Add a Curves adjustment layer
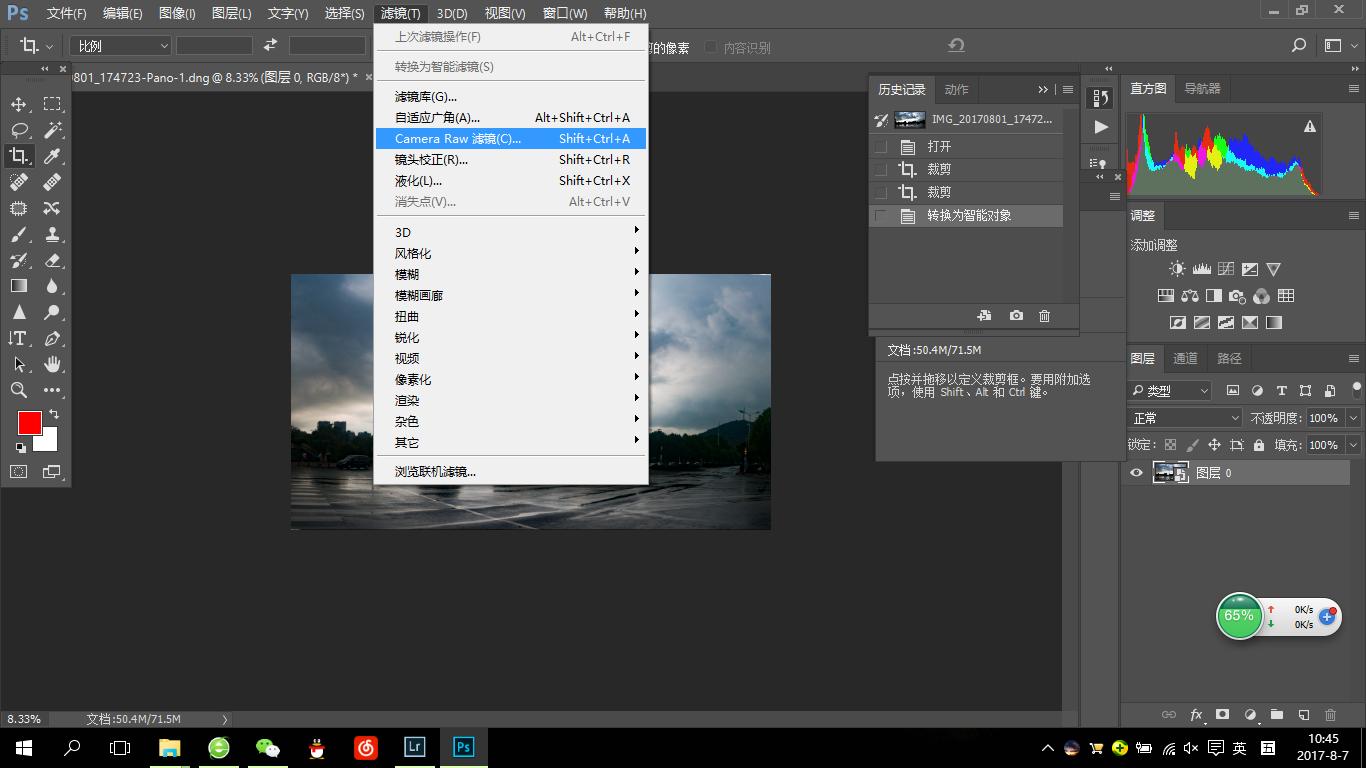Screen dimensions: 1366x768 coord(1226,268)
